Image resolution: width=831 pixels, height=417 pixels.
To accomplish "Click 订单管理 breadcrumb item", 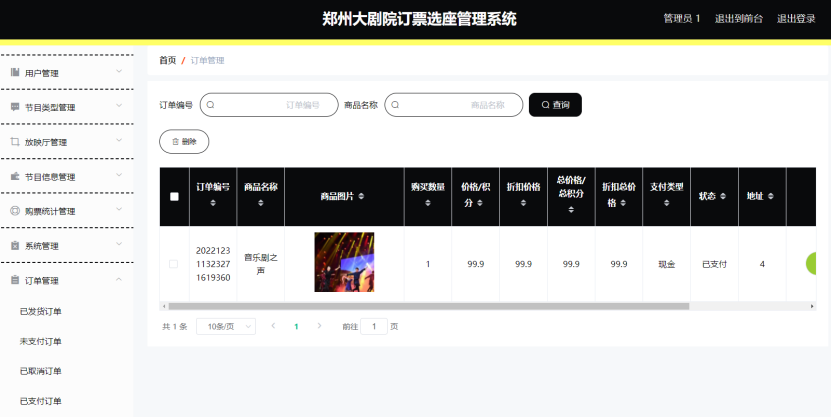I will pyautogui.click(x=207, y=60).
